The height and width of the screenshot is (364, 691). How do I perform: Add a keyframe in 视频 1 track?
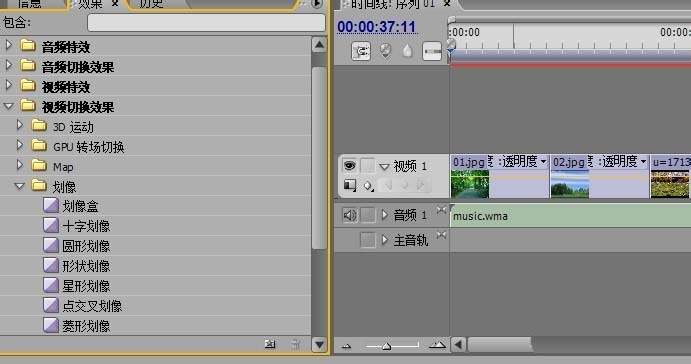coord(404,186)
